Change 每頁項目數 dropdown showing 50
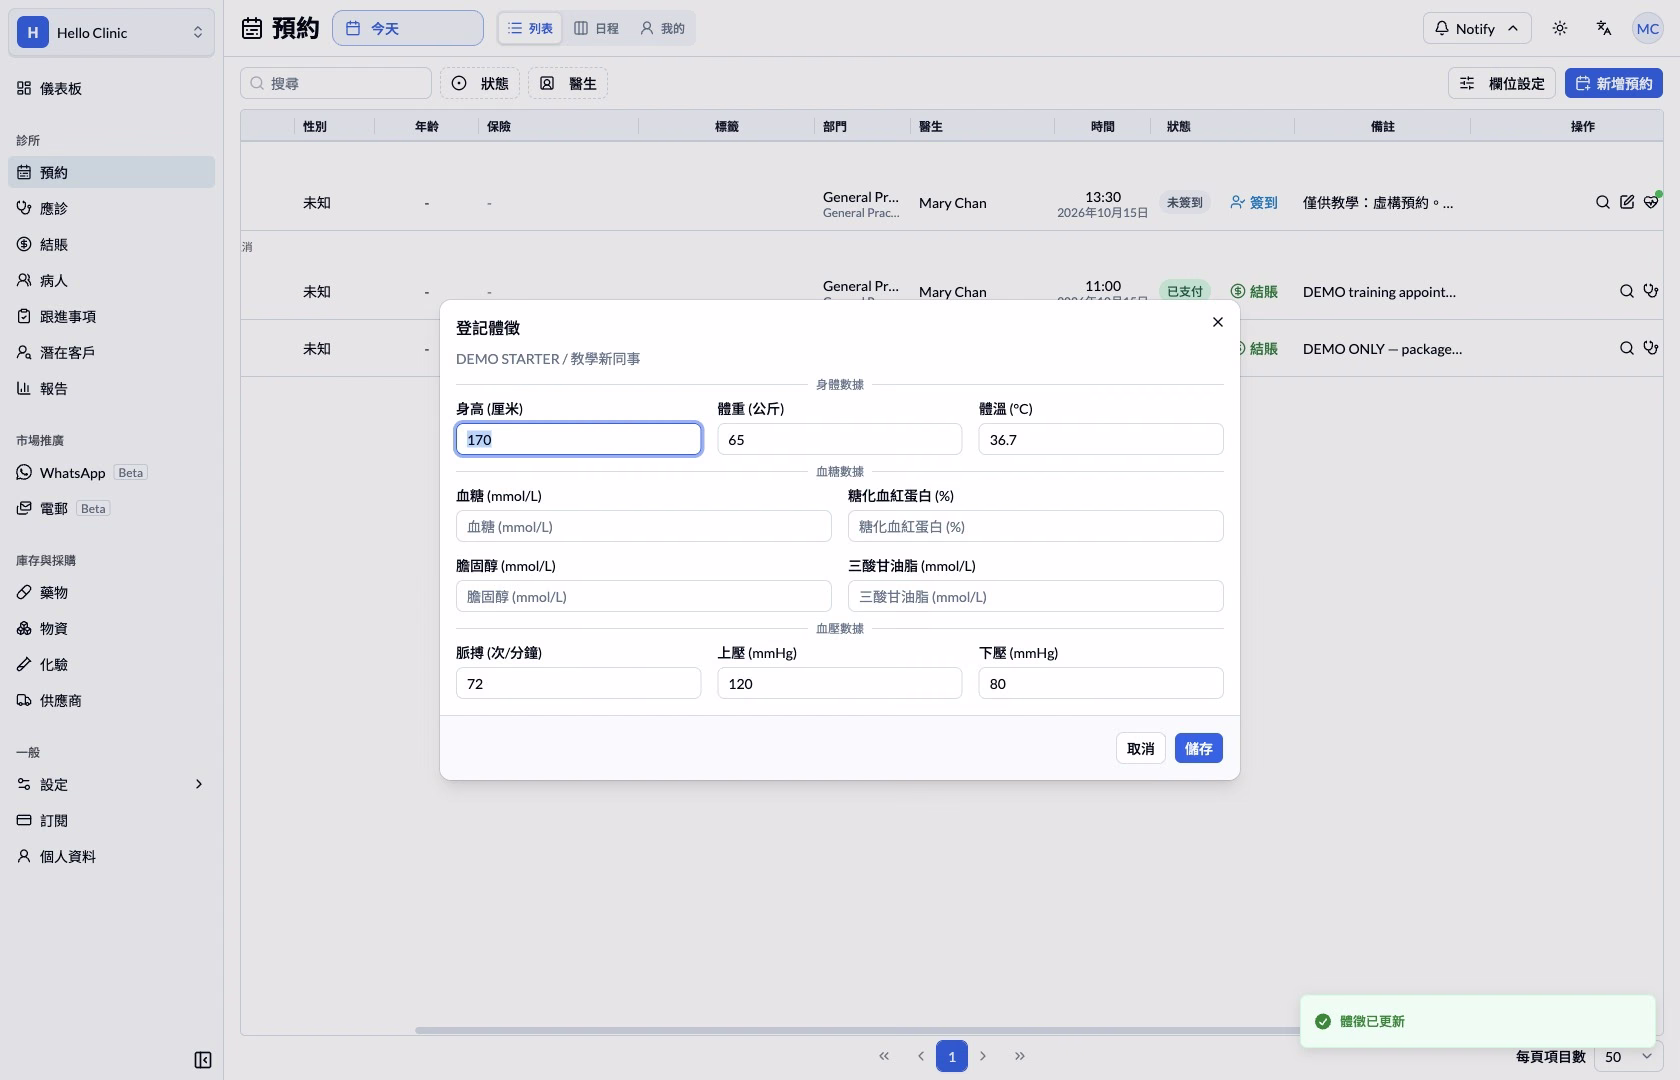The width and height of the screenshot is (1680, 1080). 1628,1056
